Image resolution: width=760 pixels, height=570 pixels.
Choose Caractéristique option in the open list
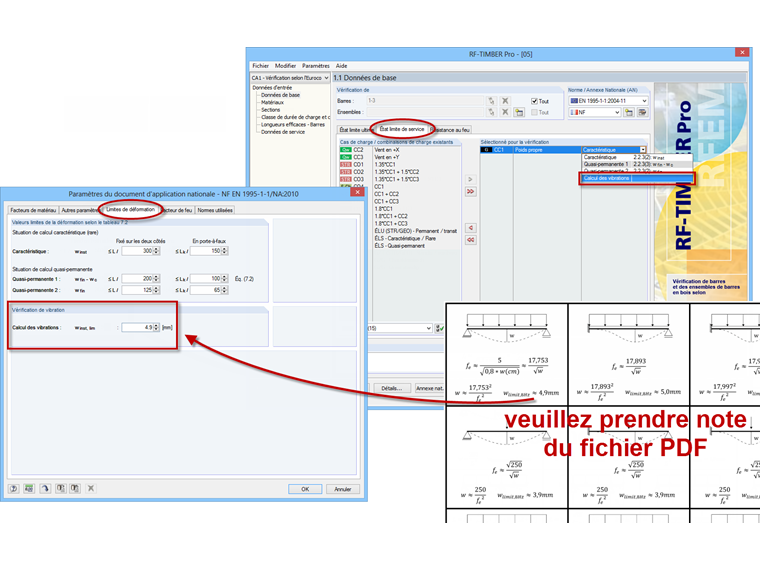pyautogui.click(x=636, y=158)
